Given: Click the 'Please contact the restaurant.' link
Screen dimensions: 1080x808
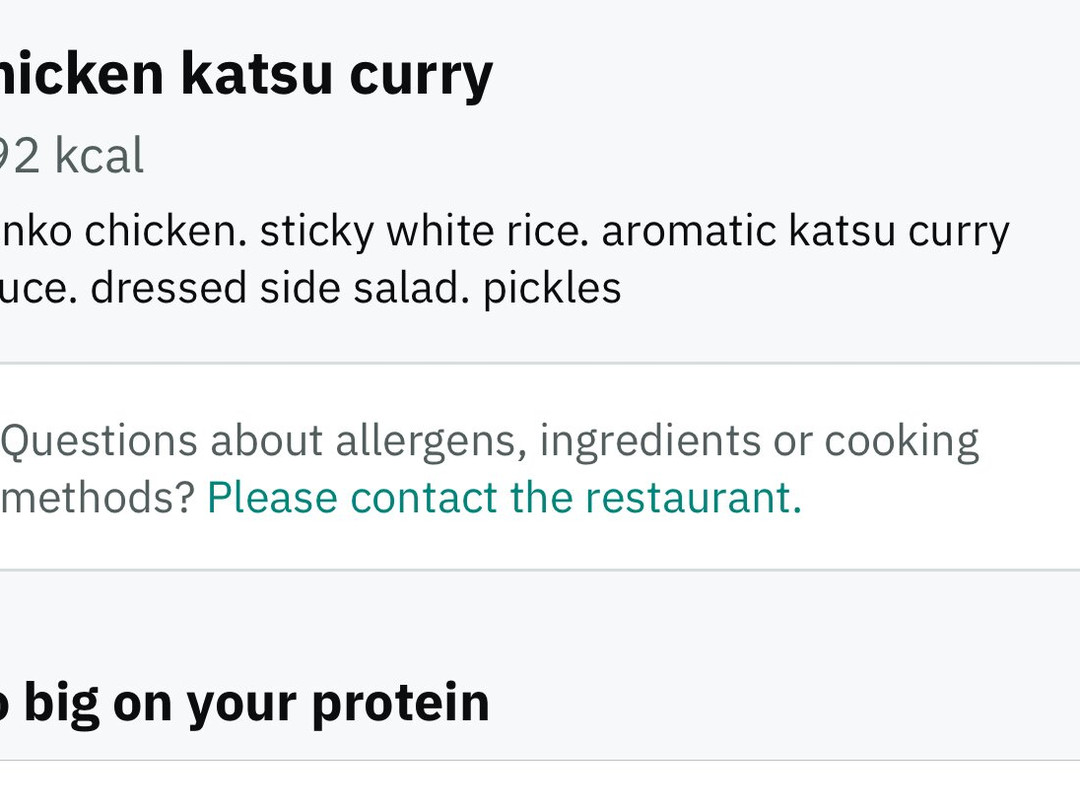Looking at the screenshot, I should [x=504, y=498].
